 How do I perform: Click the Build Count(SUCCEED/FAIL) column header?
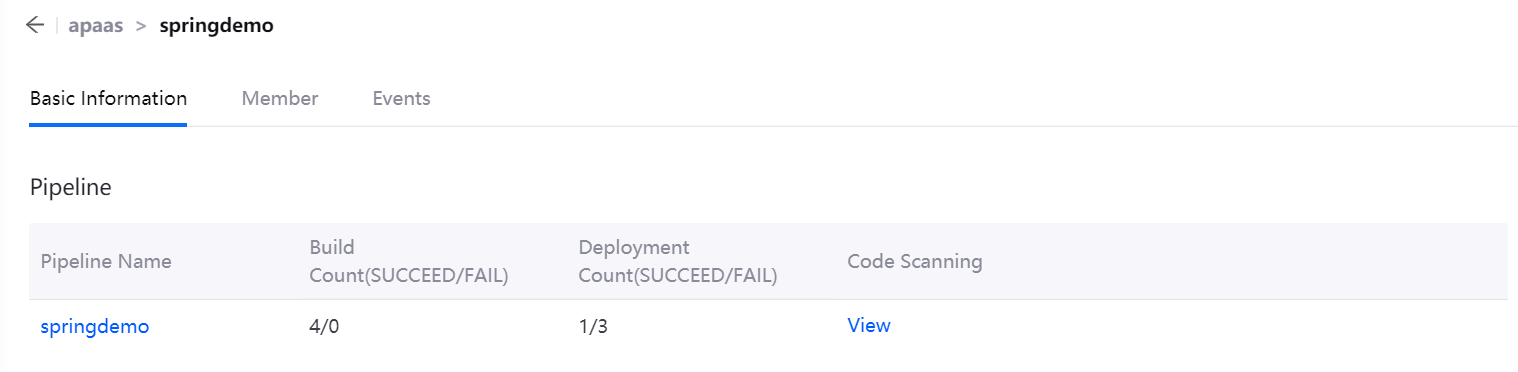410,262
